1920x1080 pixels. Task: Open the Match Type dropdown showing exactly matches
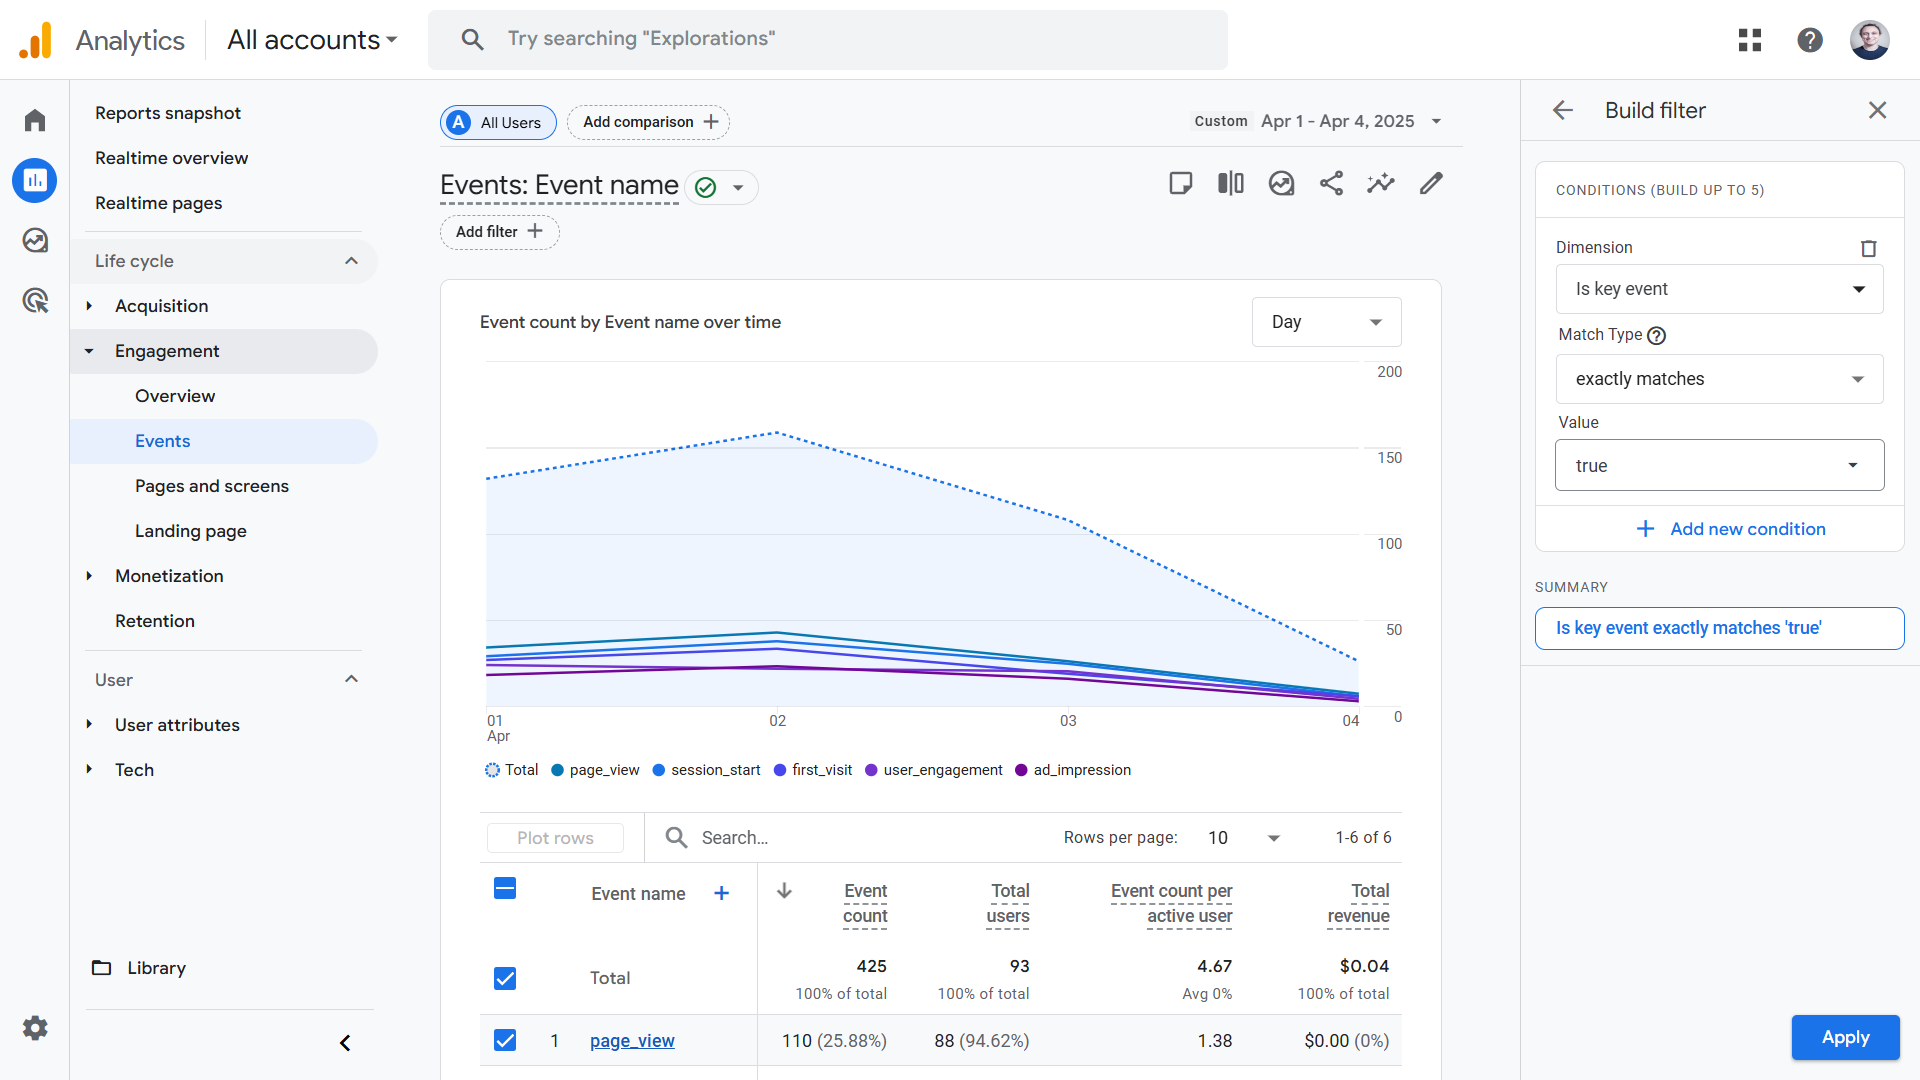[1718, 379]
